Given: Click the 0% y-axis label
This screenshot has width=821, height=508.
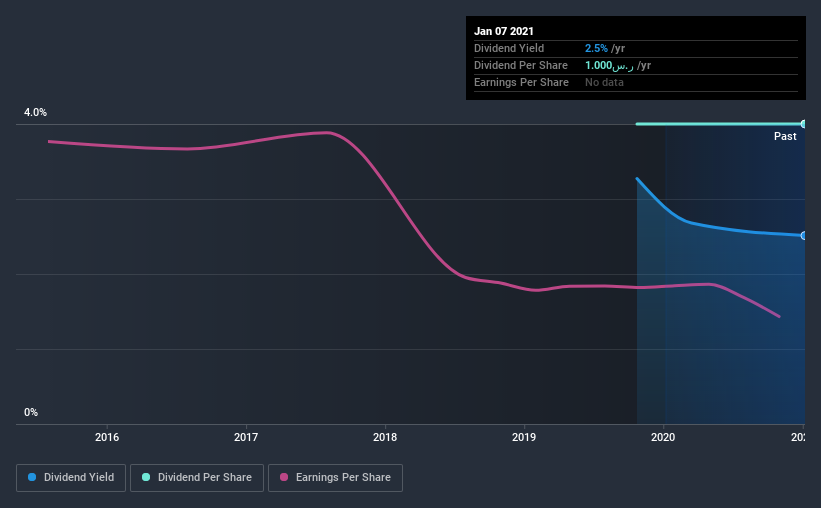Looking at the screenshot, I should coord(31,412).
